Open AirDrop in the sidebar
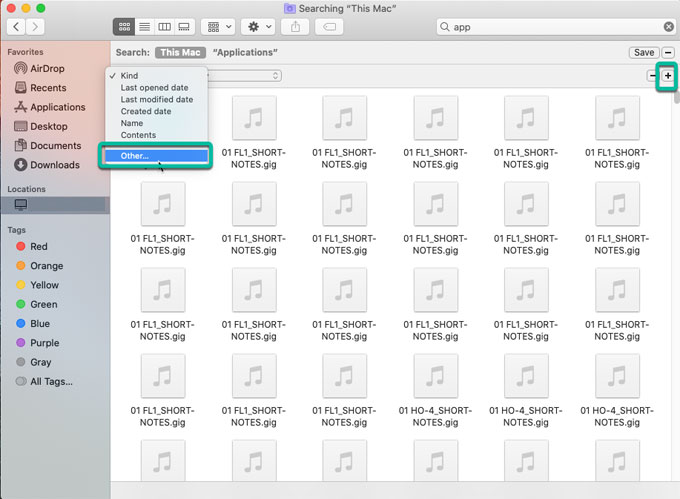680x499 pixels. pyautogui.click(x=47, y=68)
